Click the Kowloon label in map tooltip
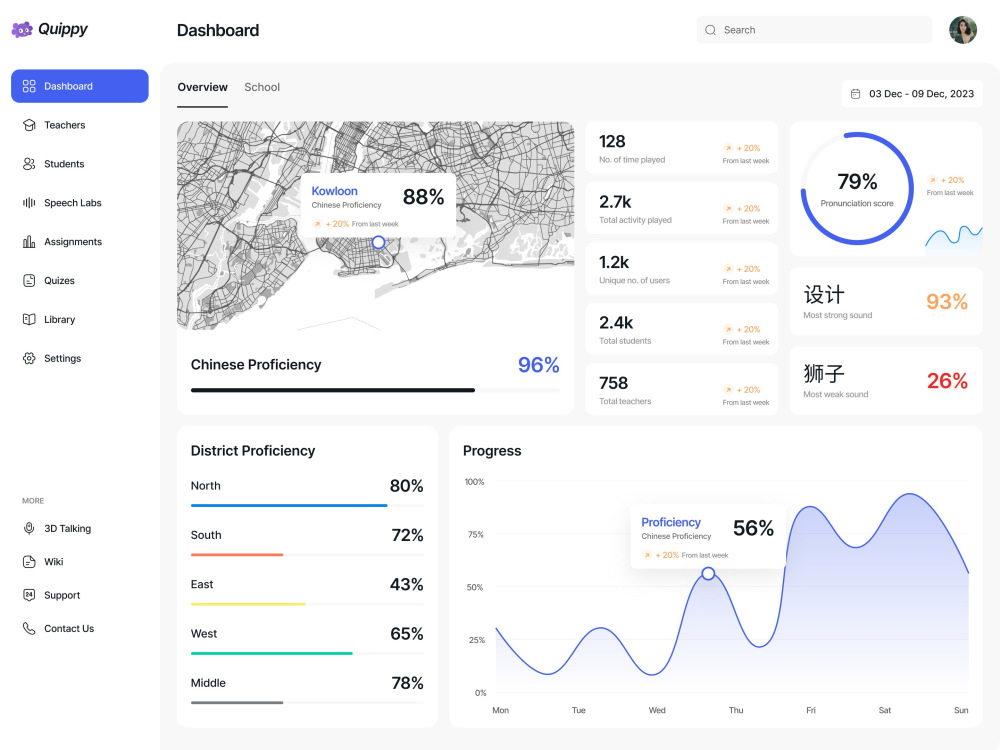Image resolution: width=1000 pixels, height=750 pixels. click(x=334, y=191)
